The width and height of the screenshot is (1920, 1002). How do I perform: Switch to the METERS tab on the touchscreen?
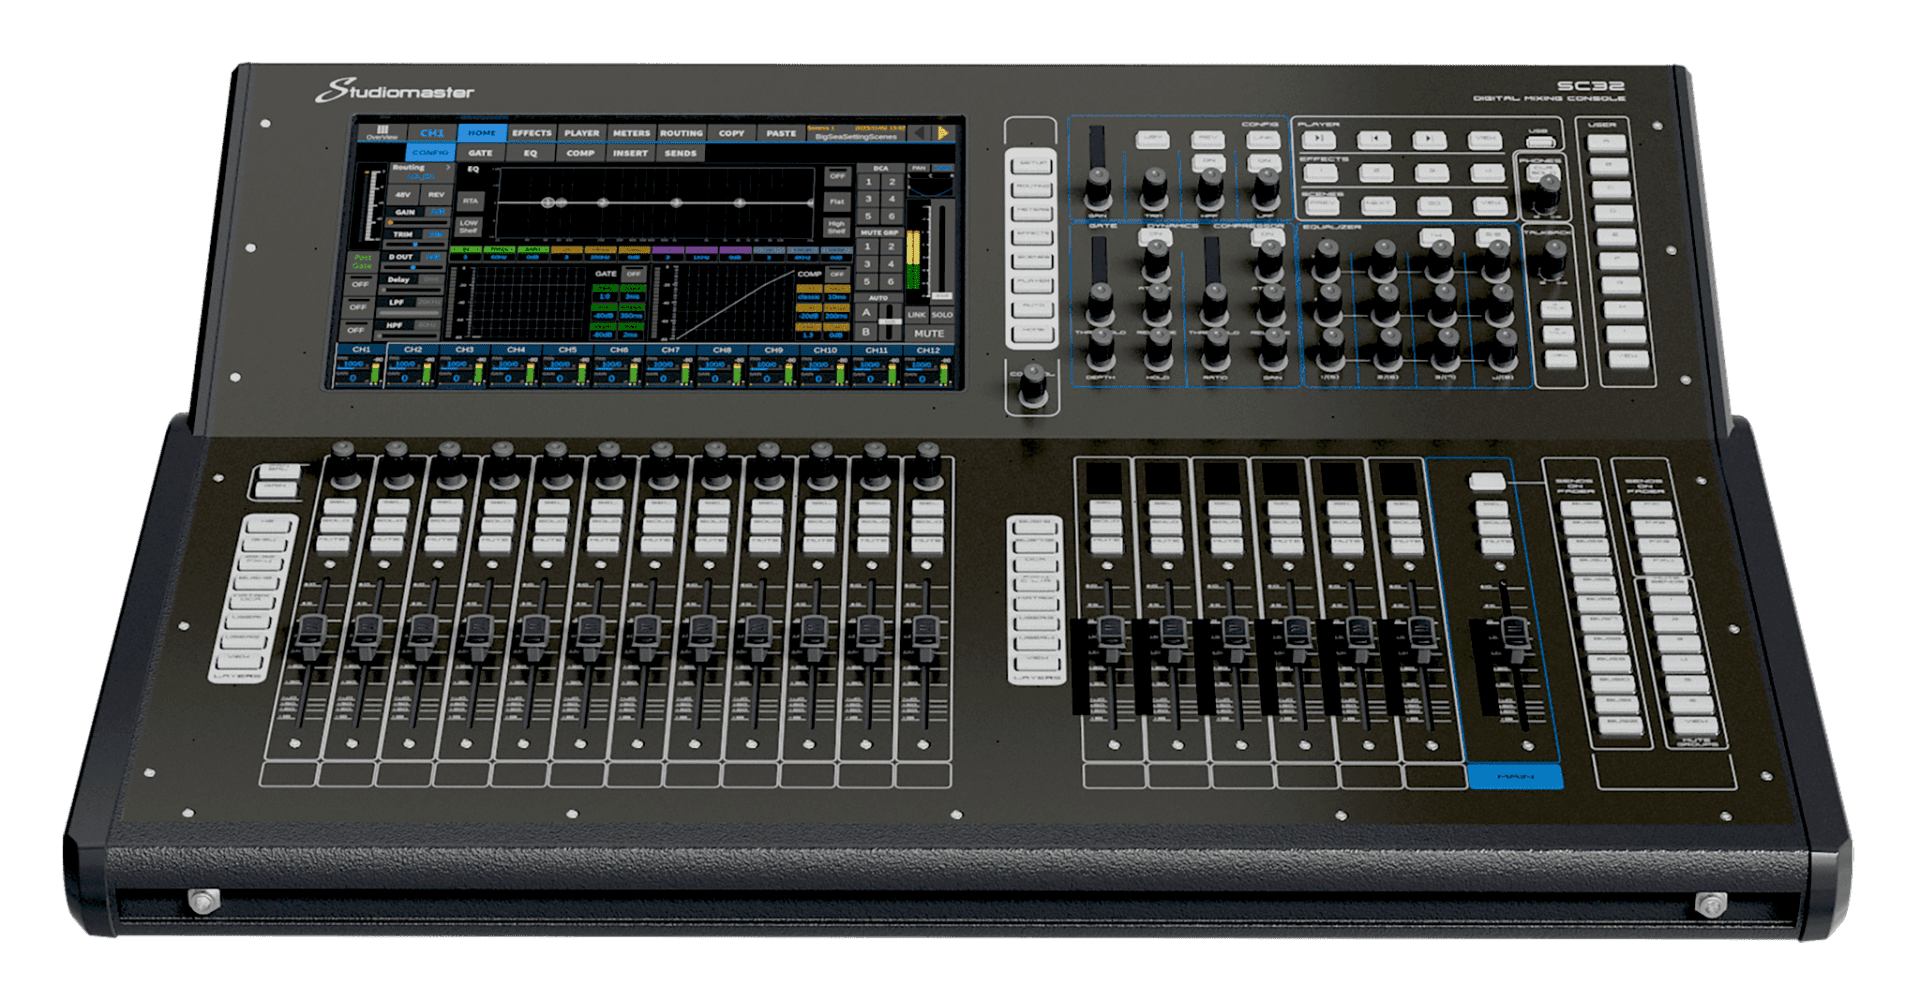click(631, 133)
